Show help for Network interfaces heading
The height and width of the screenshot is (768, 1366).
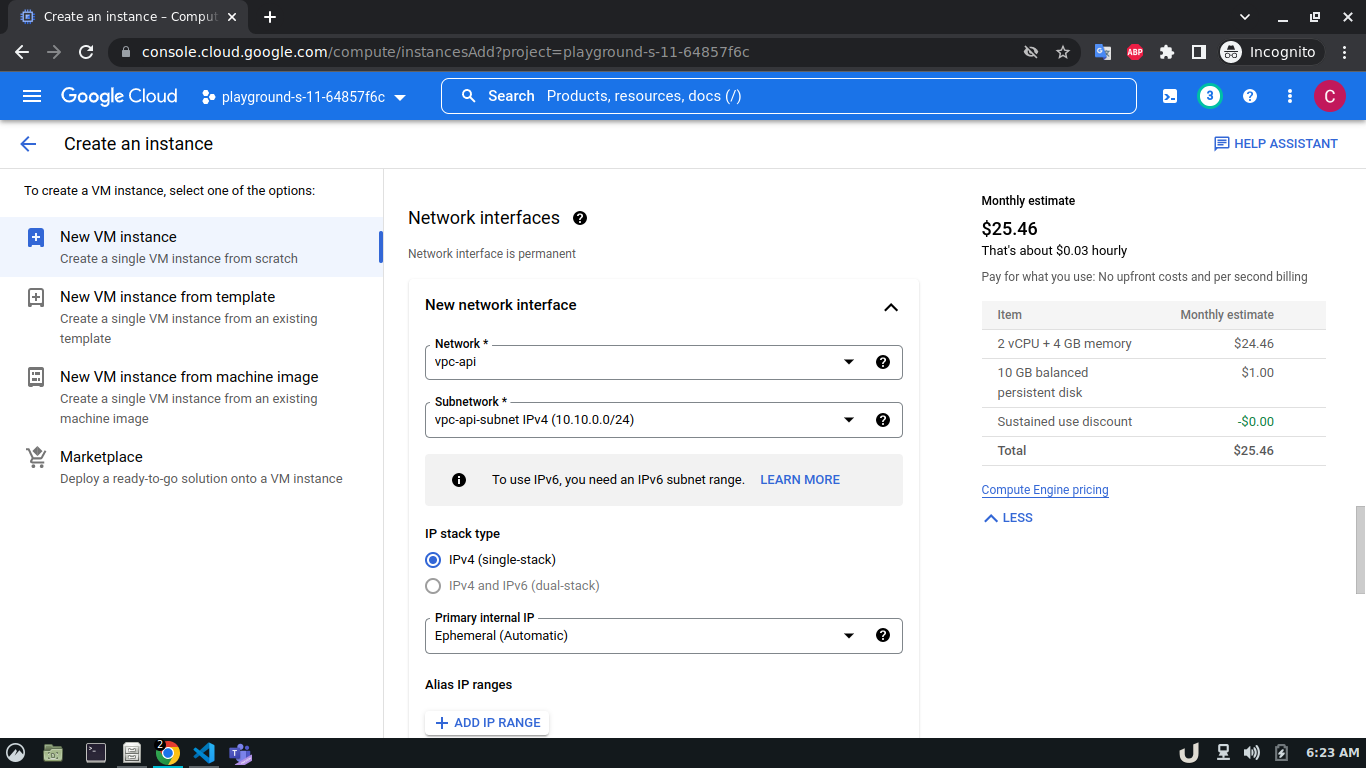click(580, 218)
